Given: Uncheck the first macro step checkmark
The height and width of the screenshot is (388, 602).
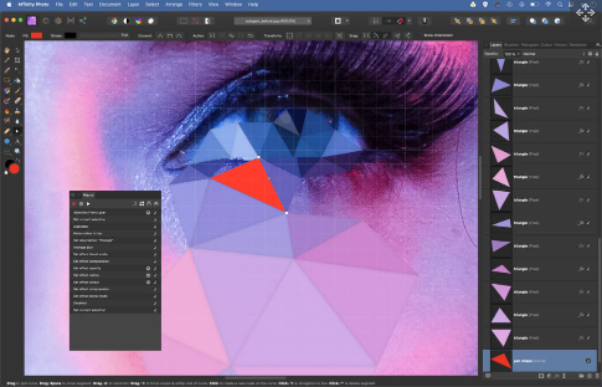Looking at the screenshot, I should pyautogui.click(x=155, y=212).
